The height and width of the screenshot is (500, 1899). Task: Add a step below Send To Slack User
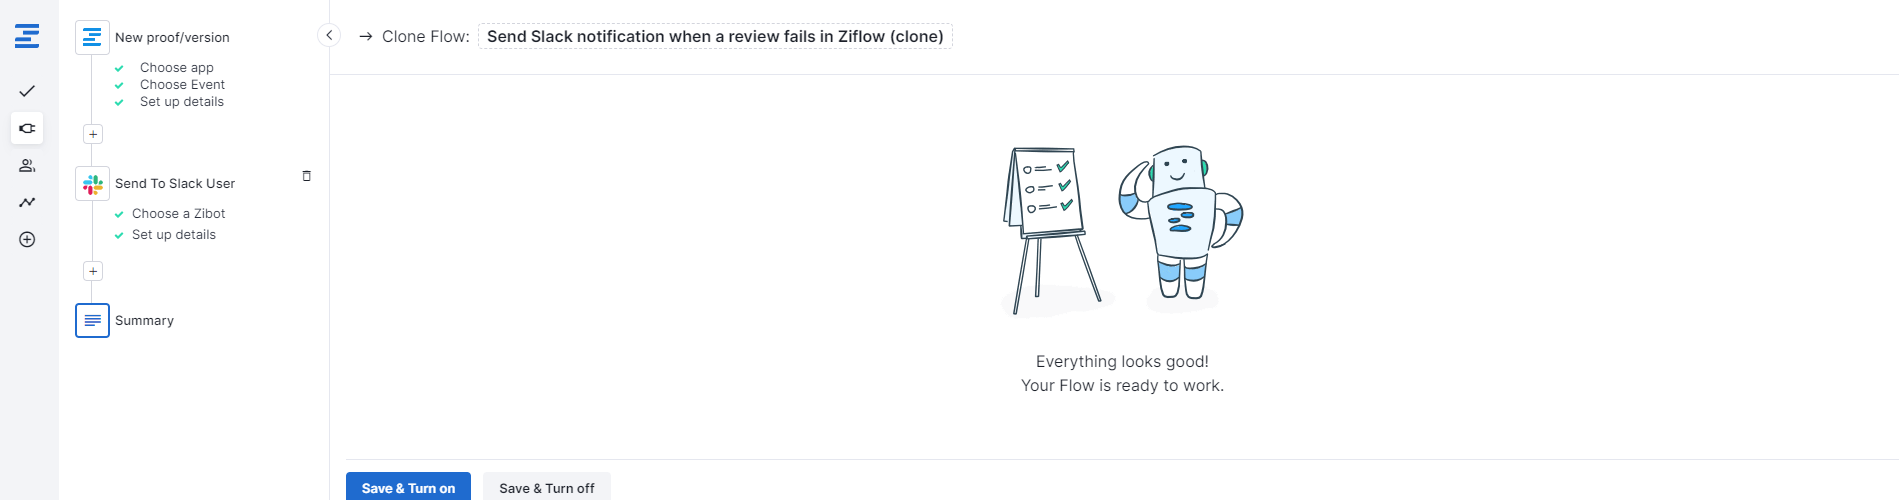[x=93, y=271]
